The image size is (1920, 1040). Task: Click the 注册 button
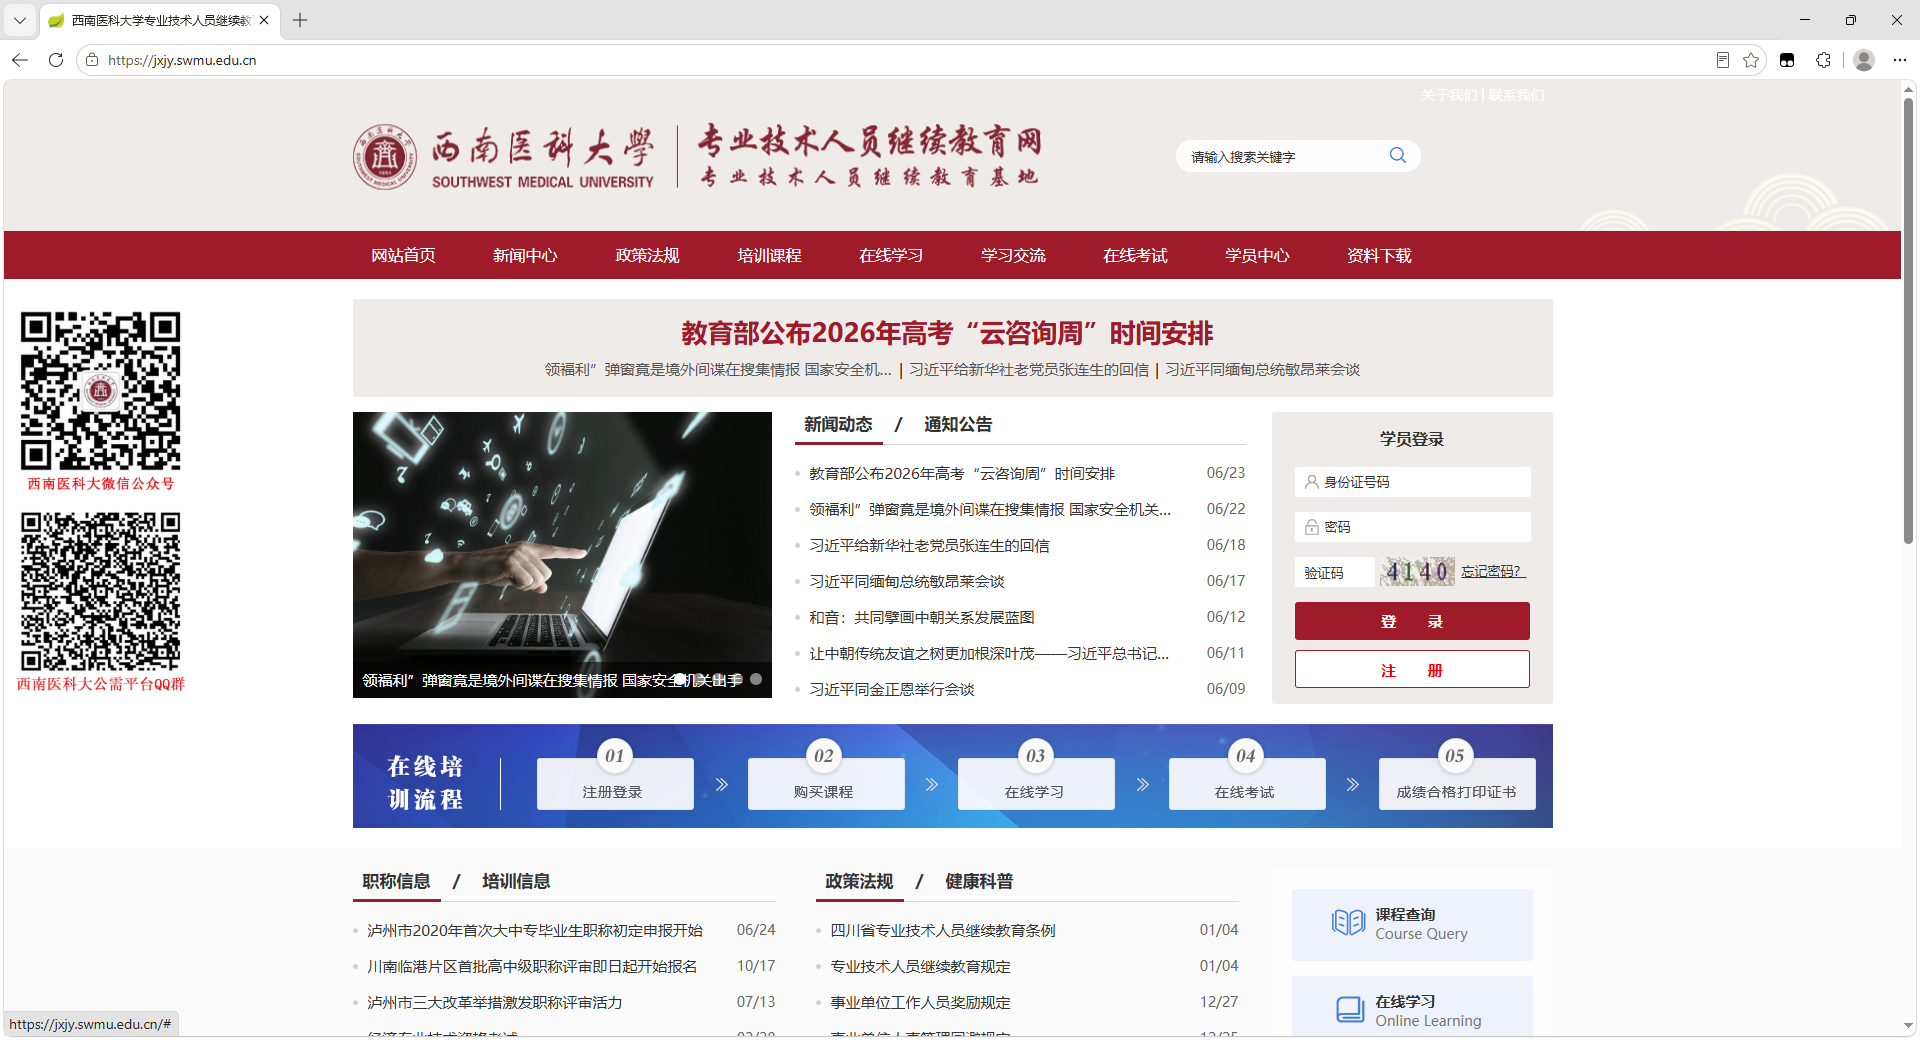[x=1412, y=669]
